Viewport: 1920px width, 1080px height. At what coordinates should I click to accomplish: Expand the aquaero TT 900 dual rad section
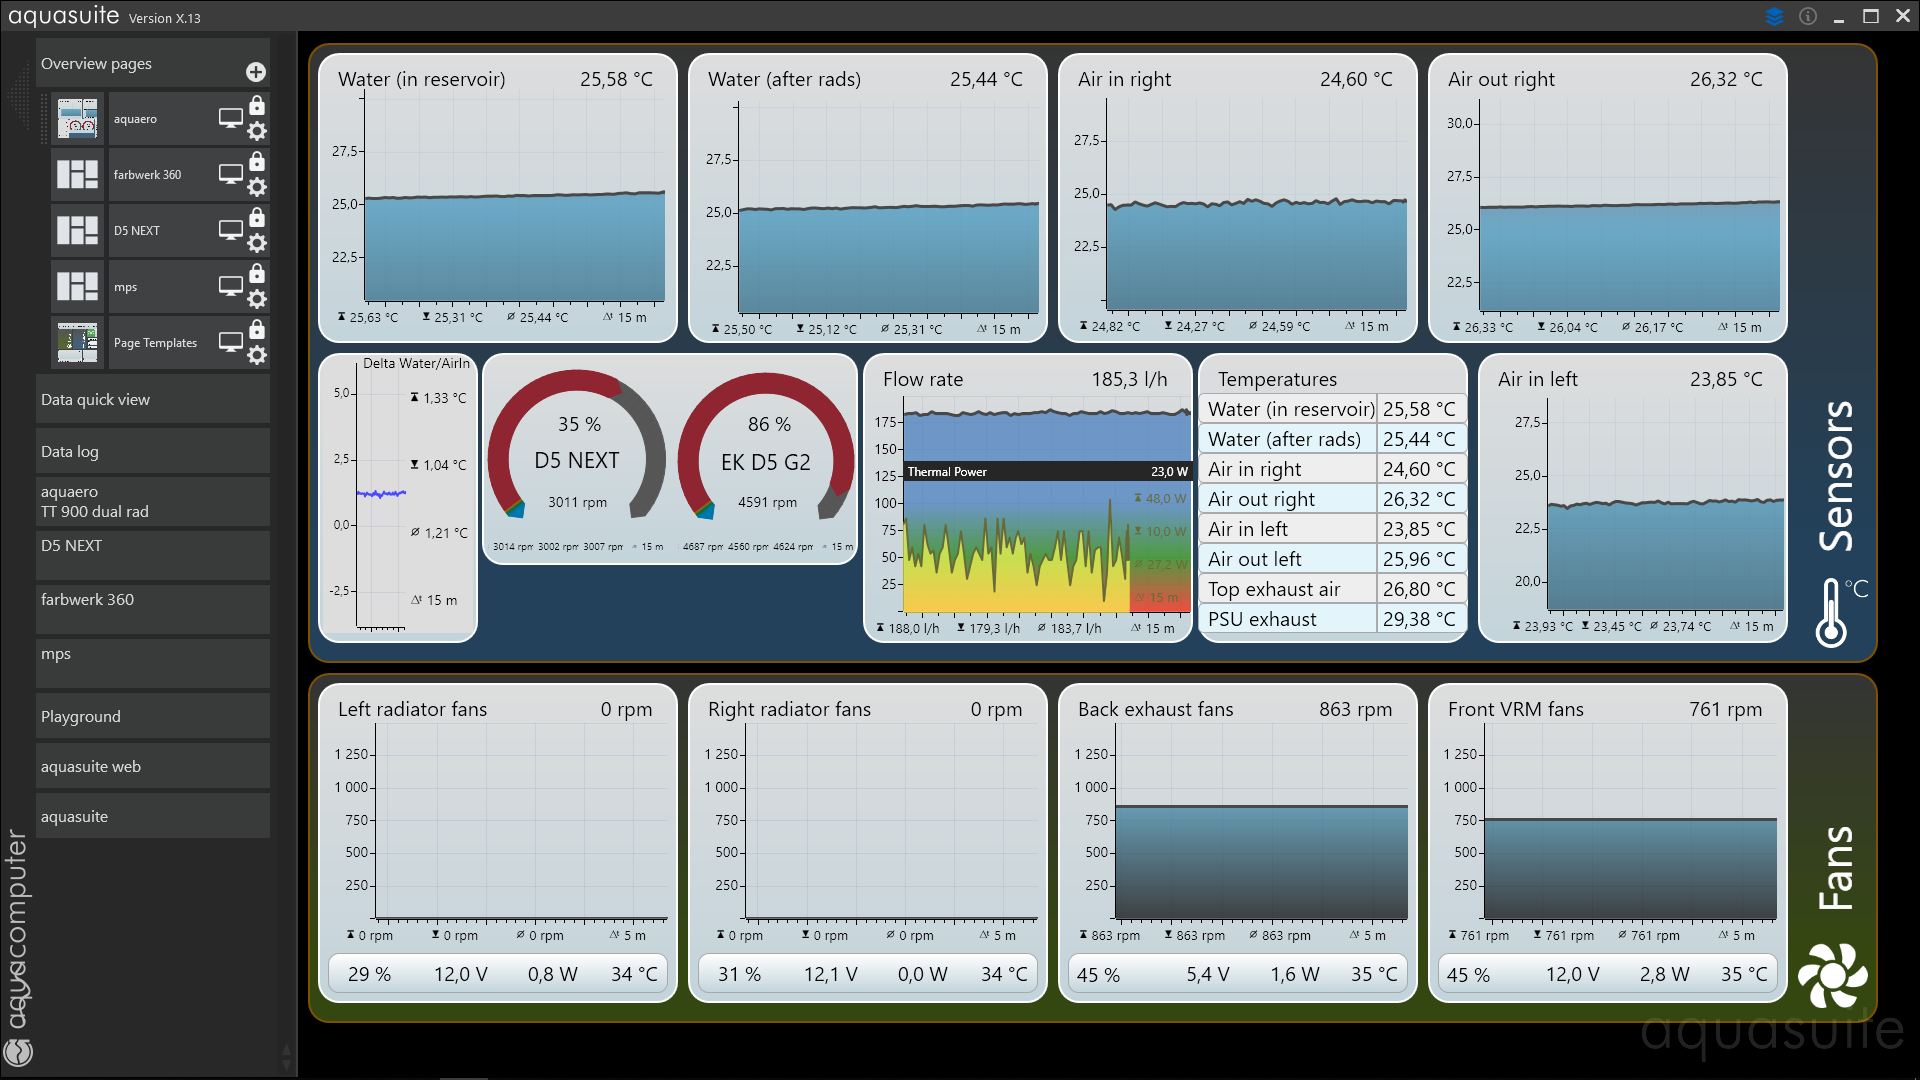coord(152,501)
